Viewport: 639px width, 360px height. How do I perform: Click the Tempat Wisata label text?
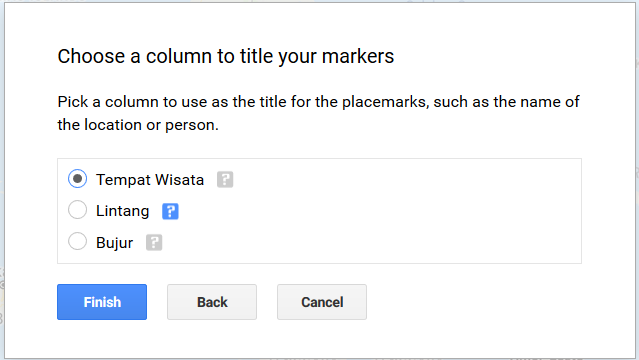(x=150, y=180)
